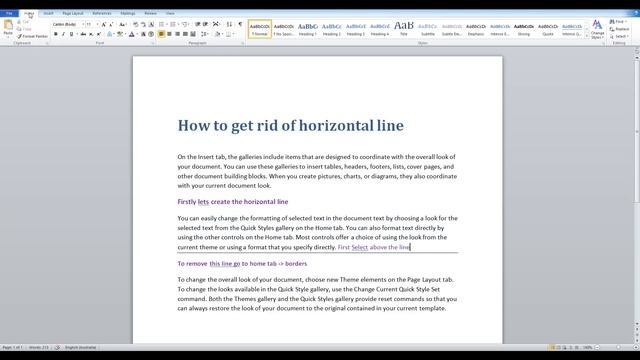Toggle Subscript formatting
640x360 pixels.
click(x=91, y=34)
